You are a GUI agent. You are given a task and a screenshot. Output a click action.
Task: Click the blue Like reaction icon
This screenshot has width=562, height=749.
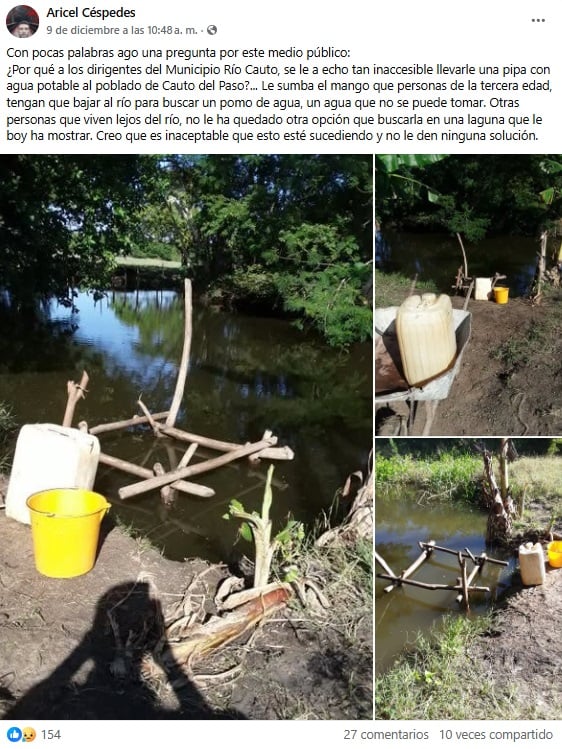pyautogui.click(x=13, y=734)
